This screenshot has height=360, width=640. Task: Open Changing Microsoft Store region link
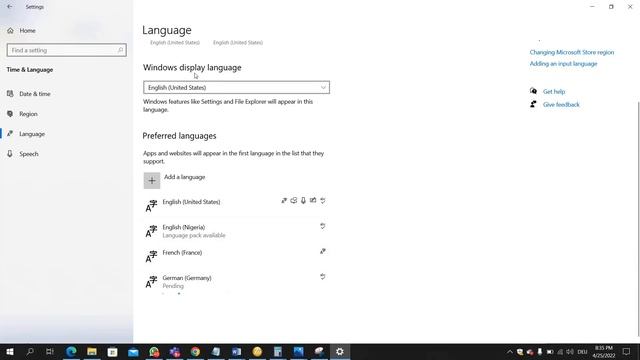[x=571, y=52]
